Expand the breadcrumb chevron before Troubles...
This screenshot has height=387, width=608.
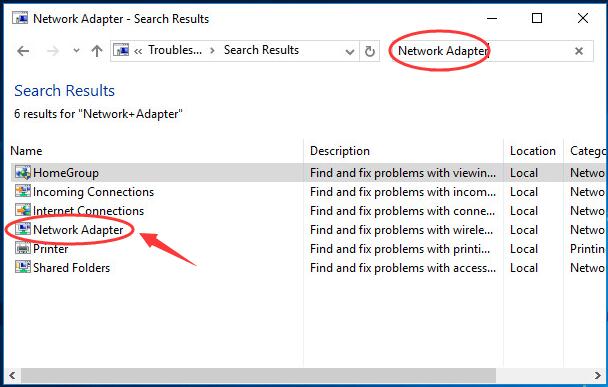138,51
